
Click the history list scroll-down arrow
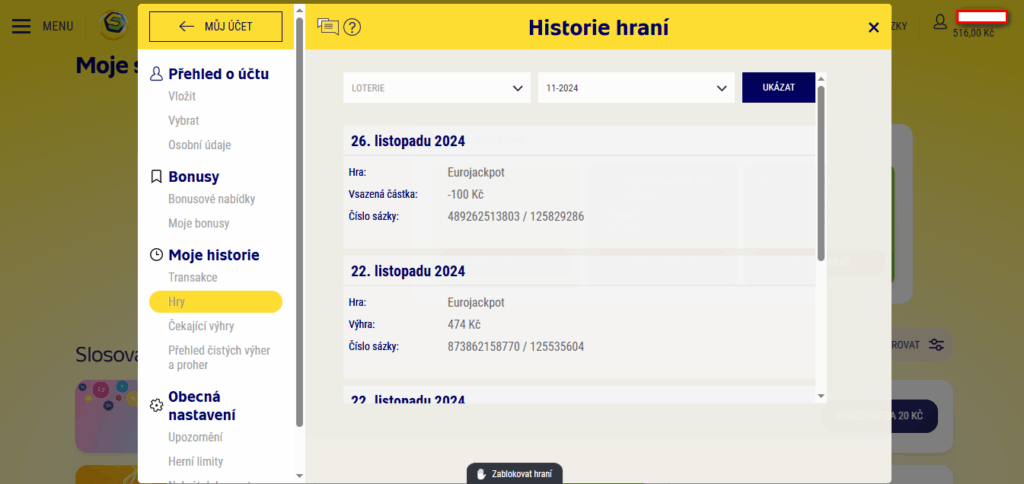point(822,396)
